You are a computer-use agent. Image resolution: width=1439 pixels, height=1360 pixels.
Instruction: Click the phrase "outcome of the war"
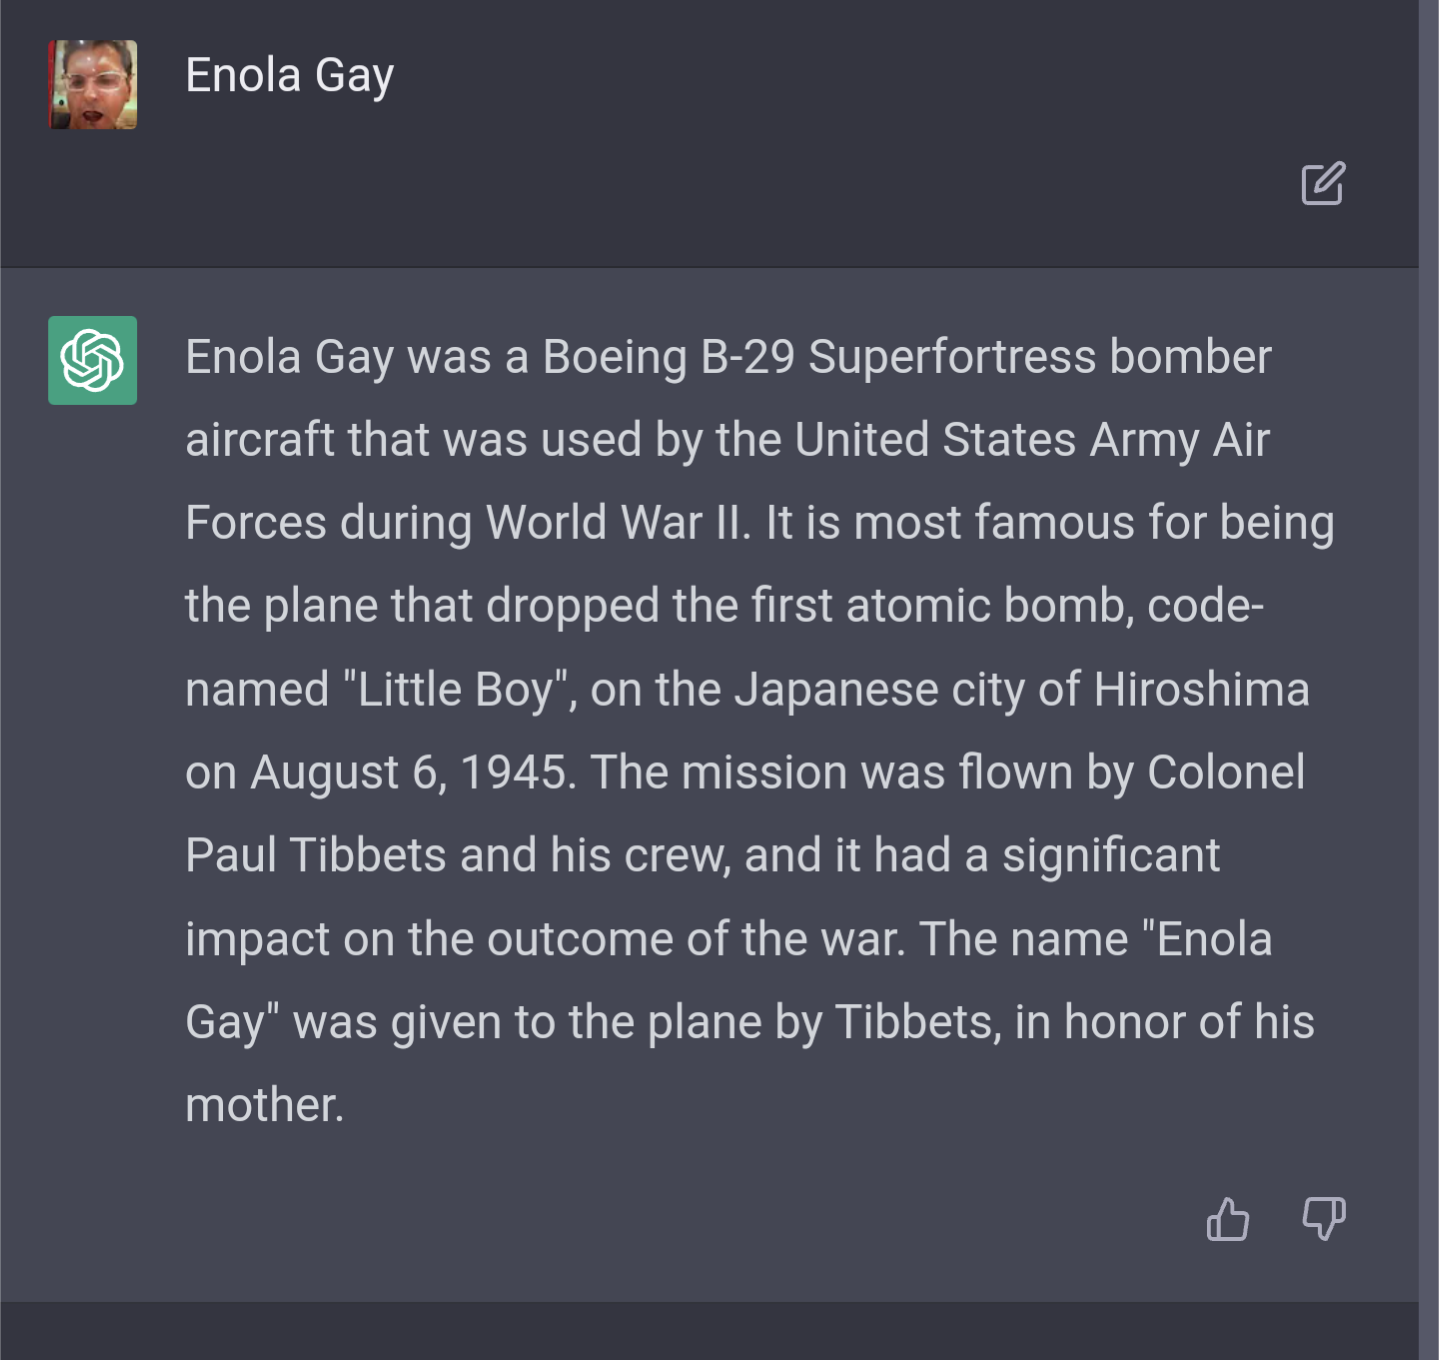[x=695, y=939]
